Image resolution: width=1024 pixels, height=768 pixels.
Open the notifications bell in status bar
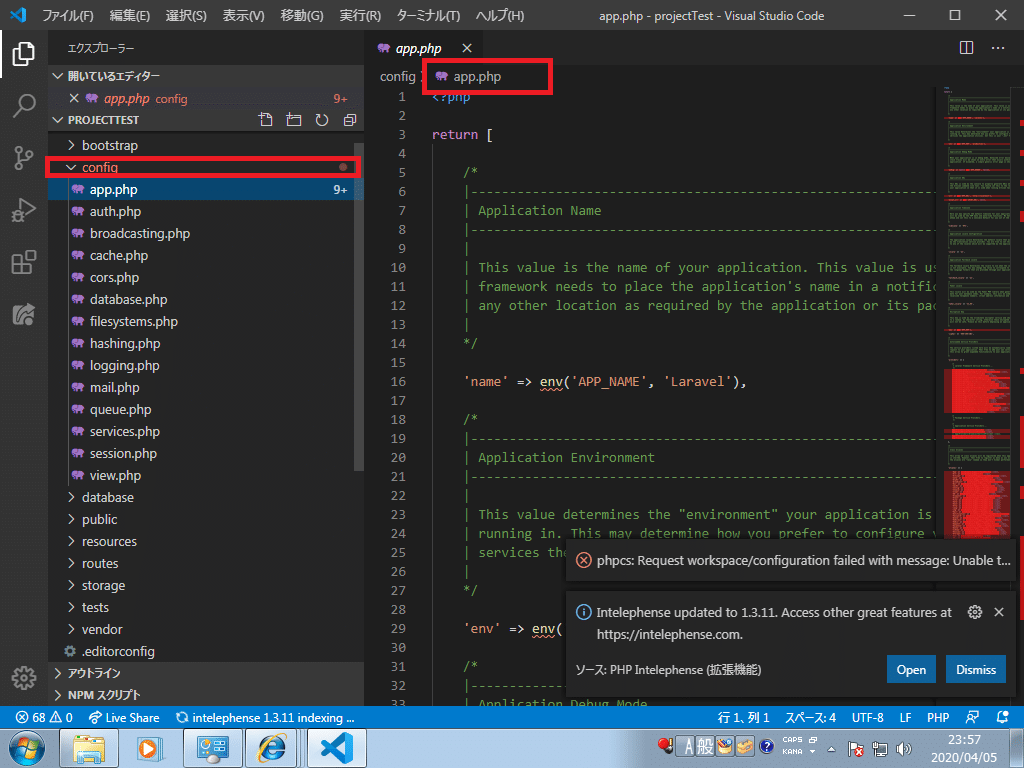[1003, 718]
